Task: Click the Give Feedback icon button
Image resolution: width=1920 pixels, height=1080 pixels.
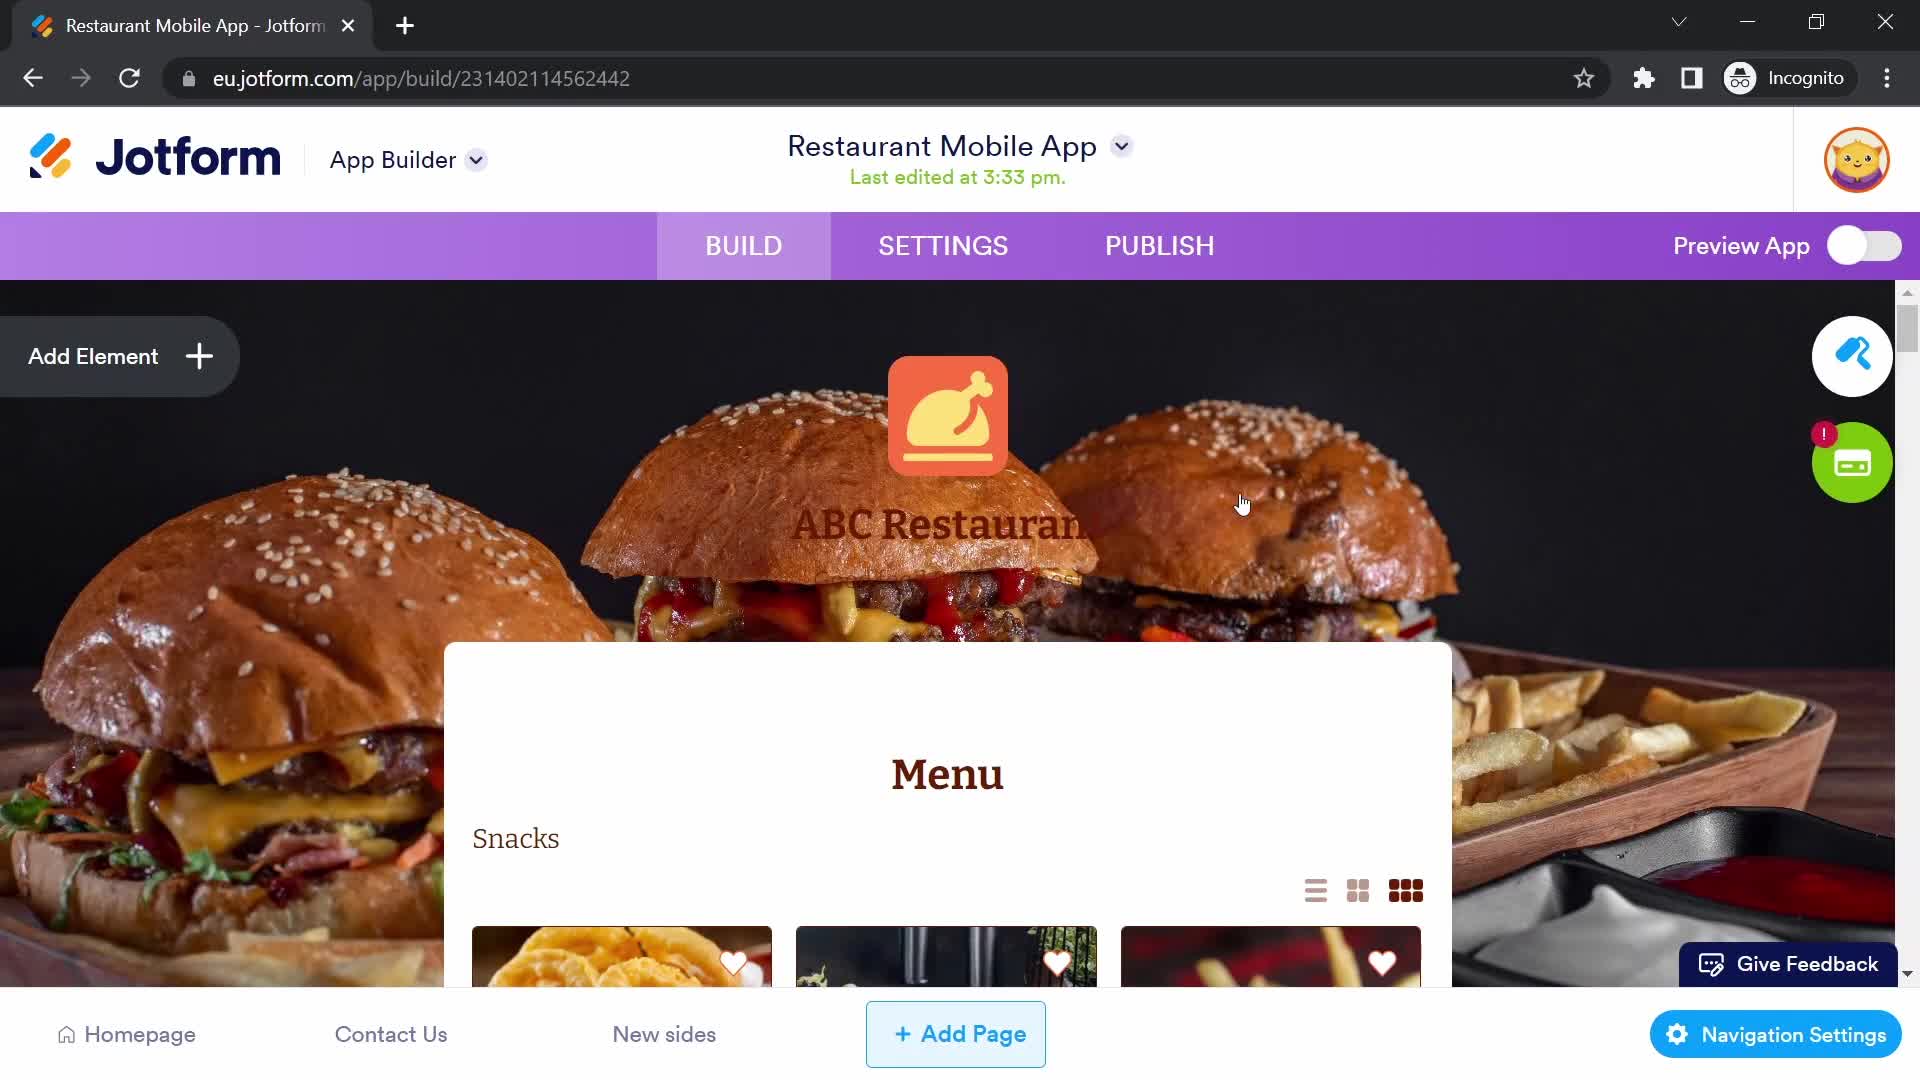Action: pyautogui.click(x=1712, y=964)
